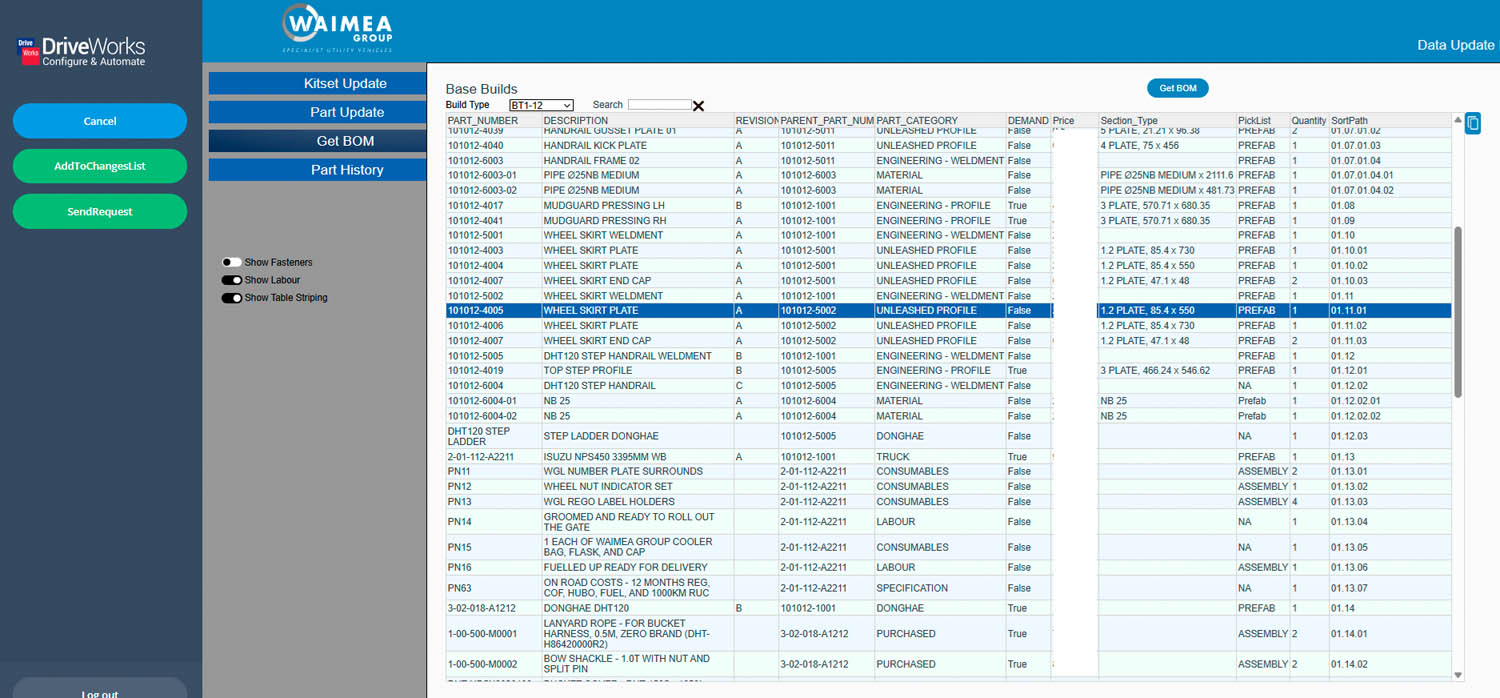Click the Waimea Group logo in the header
This screenshot has width=1500, height=698.
pyautogui.click(x=337, y=29)
